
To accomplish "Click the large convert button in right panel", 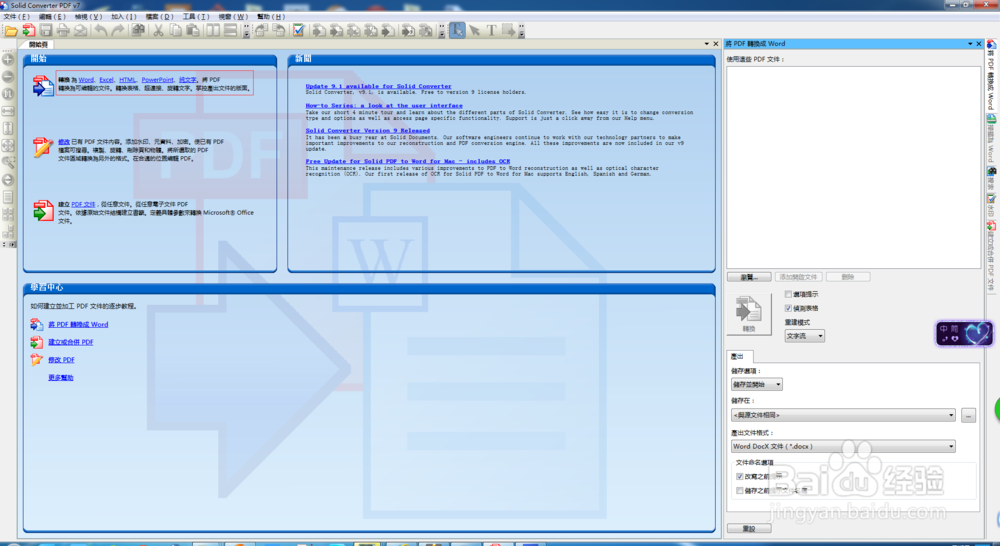I will click(x=749, y=314).
